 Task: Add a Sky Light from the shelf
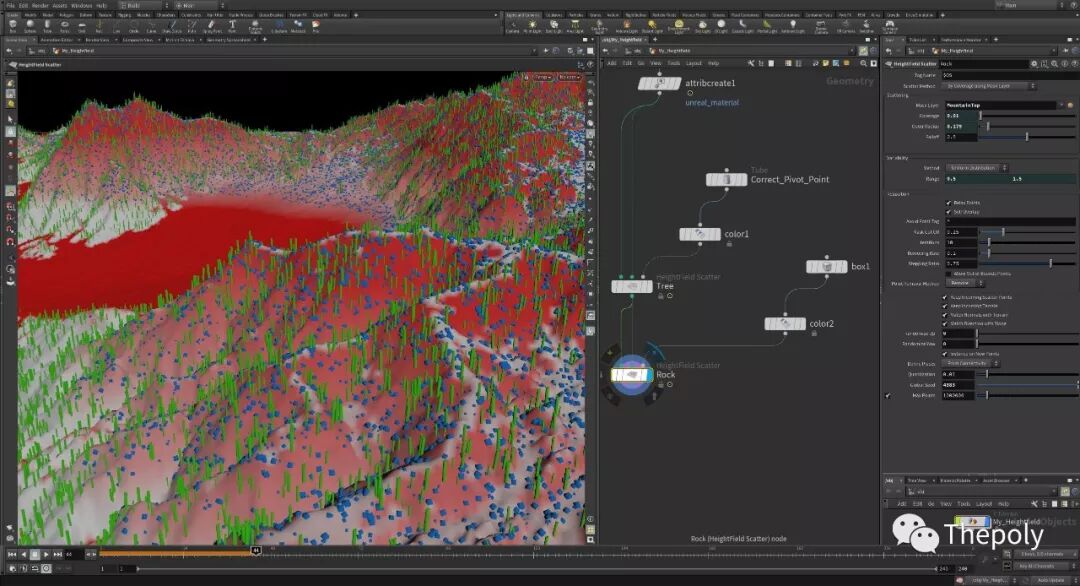pyautogui.click(x=703, y=27)
